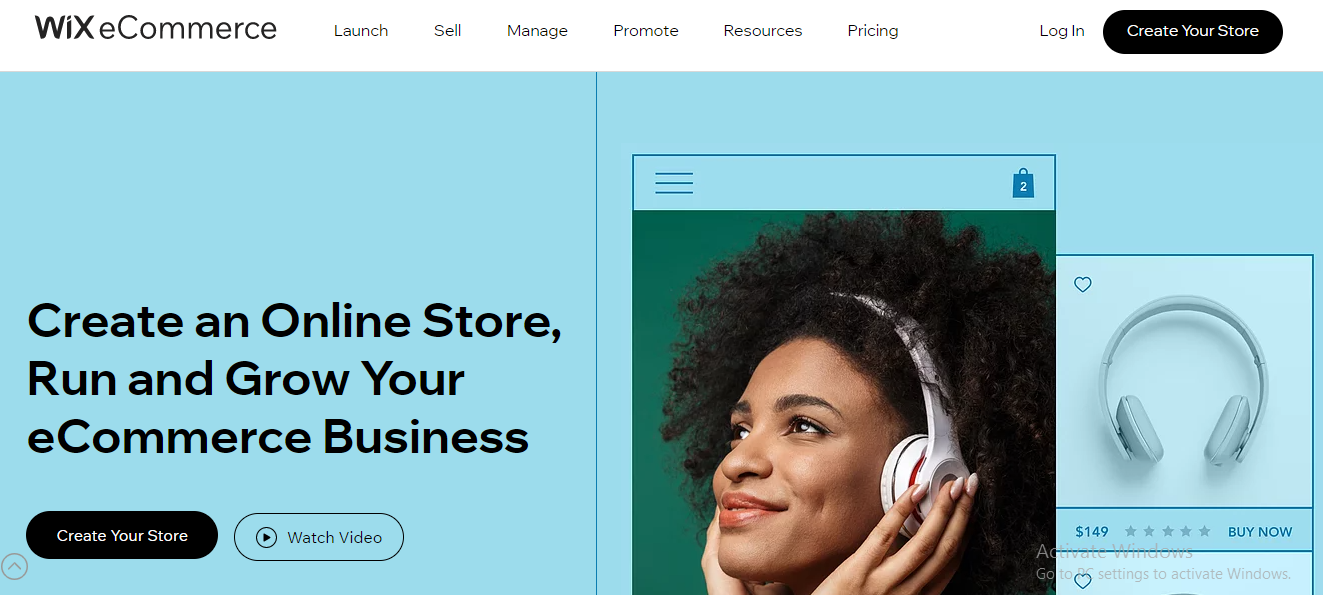This screenshot has width=1323, height=595.
Task: Click the Wix eCommerce logo
Action: click(155, 28)
